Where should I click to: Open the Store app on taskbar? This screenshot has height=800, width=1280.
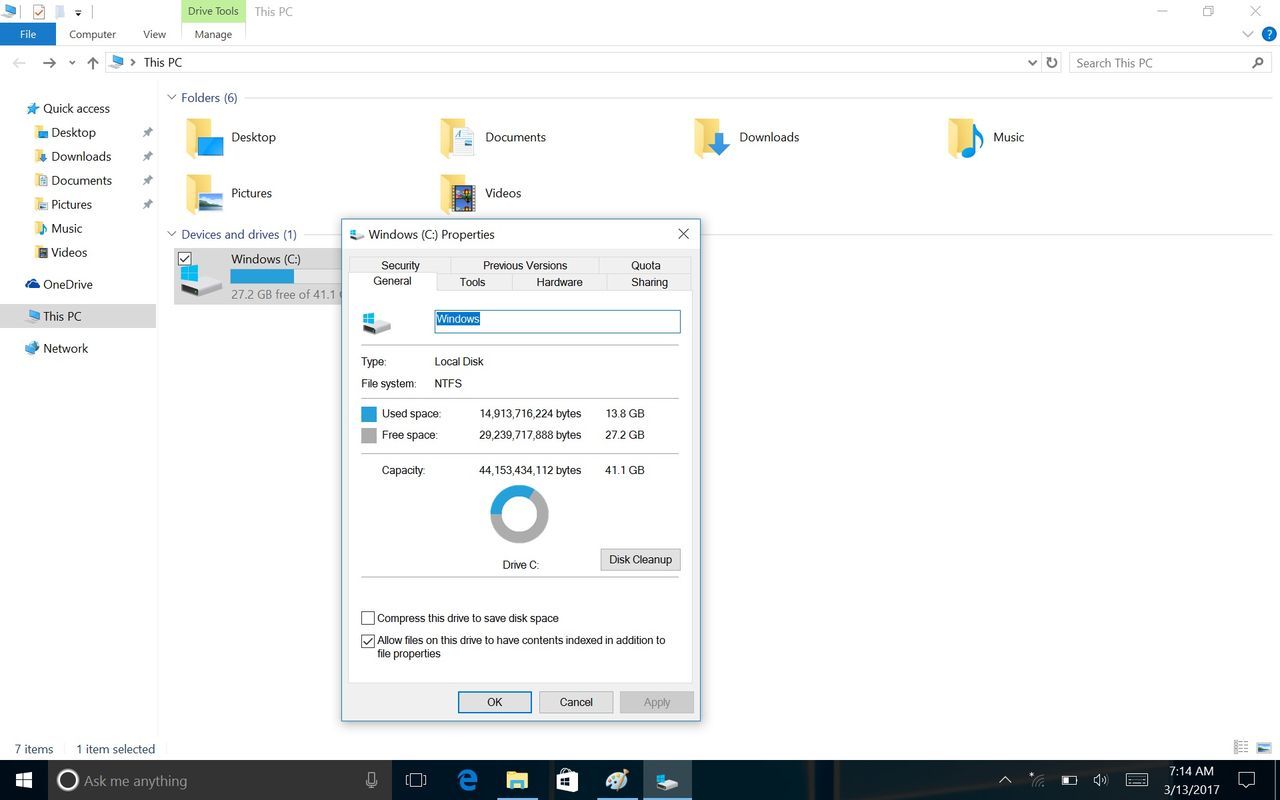(x=567, y=780)
